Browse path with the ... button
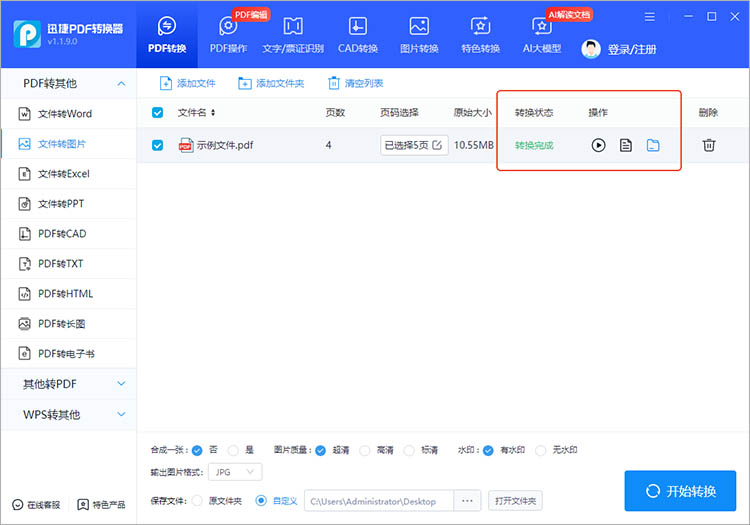This screenshot has height=525, width=750. (x=467, y=501)
